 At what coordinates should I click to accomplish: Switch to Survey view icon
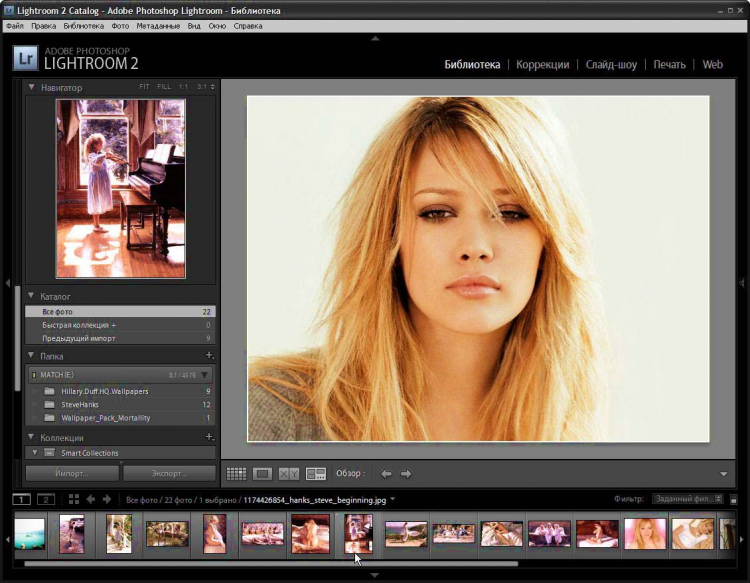click(x=316, y=473)
